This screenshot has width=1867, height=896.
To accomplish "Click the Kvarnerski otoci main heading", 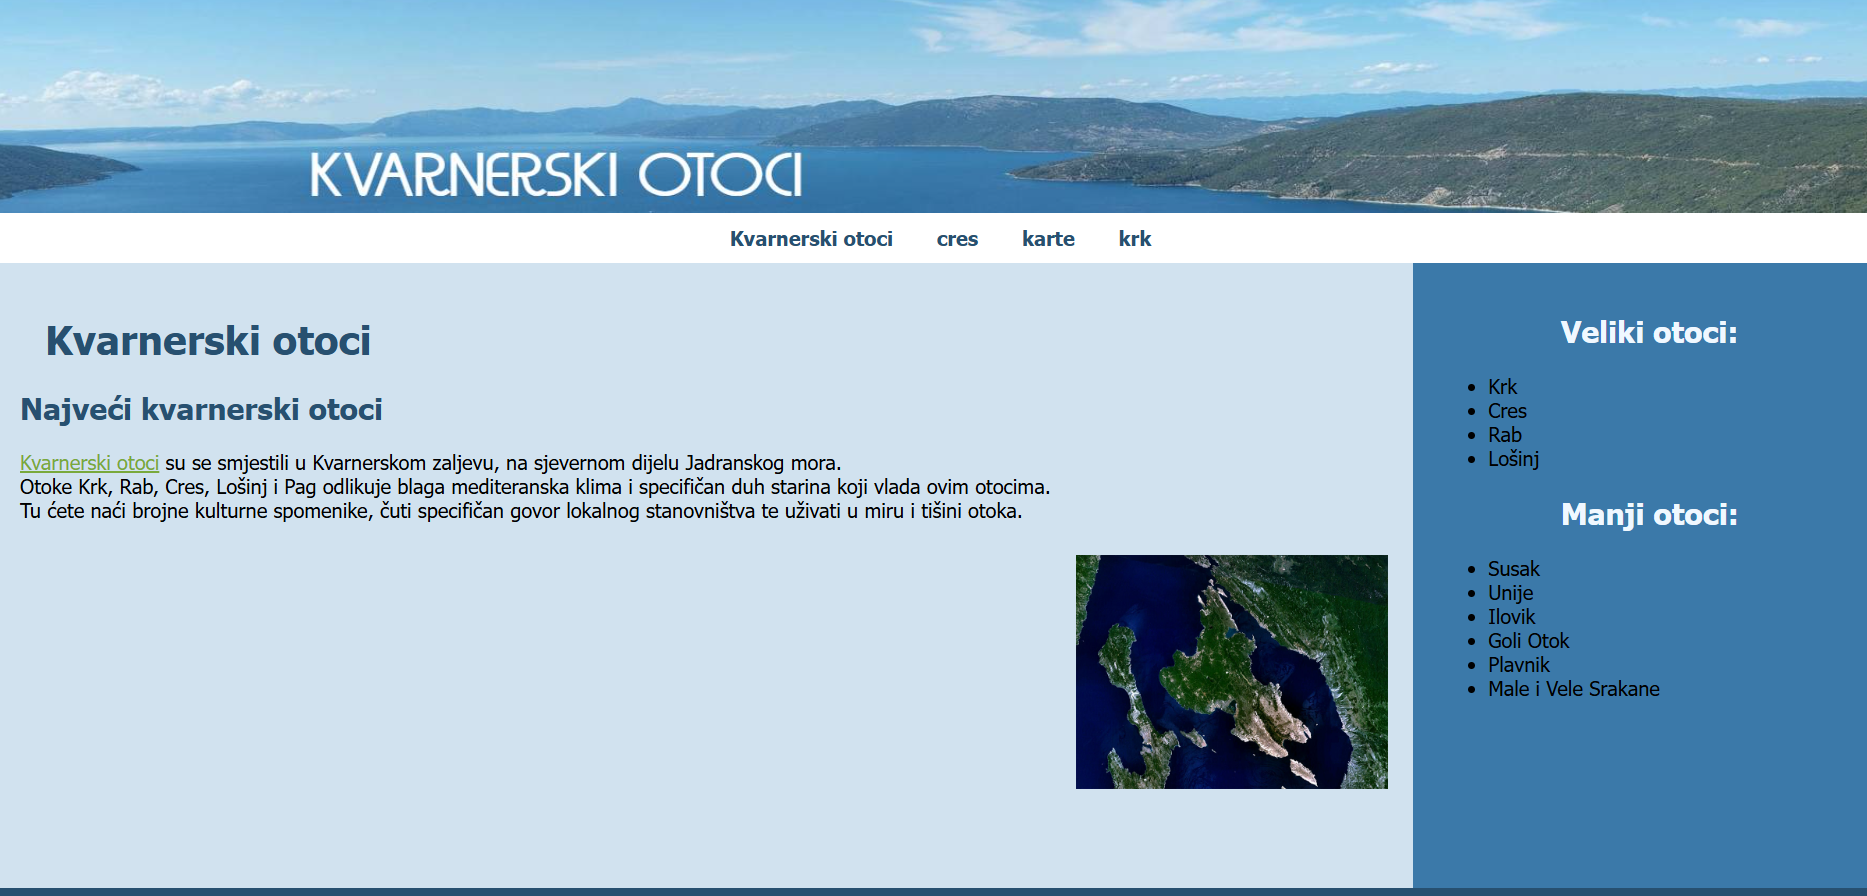I will coord(208,341).
